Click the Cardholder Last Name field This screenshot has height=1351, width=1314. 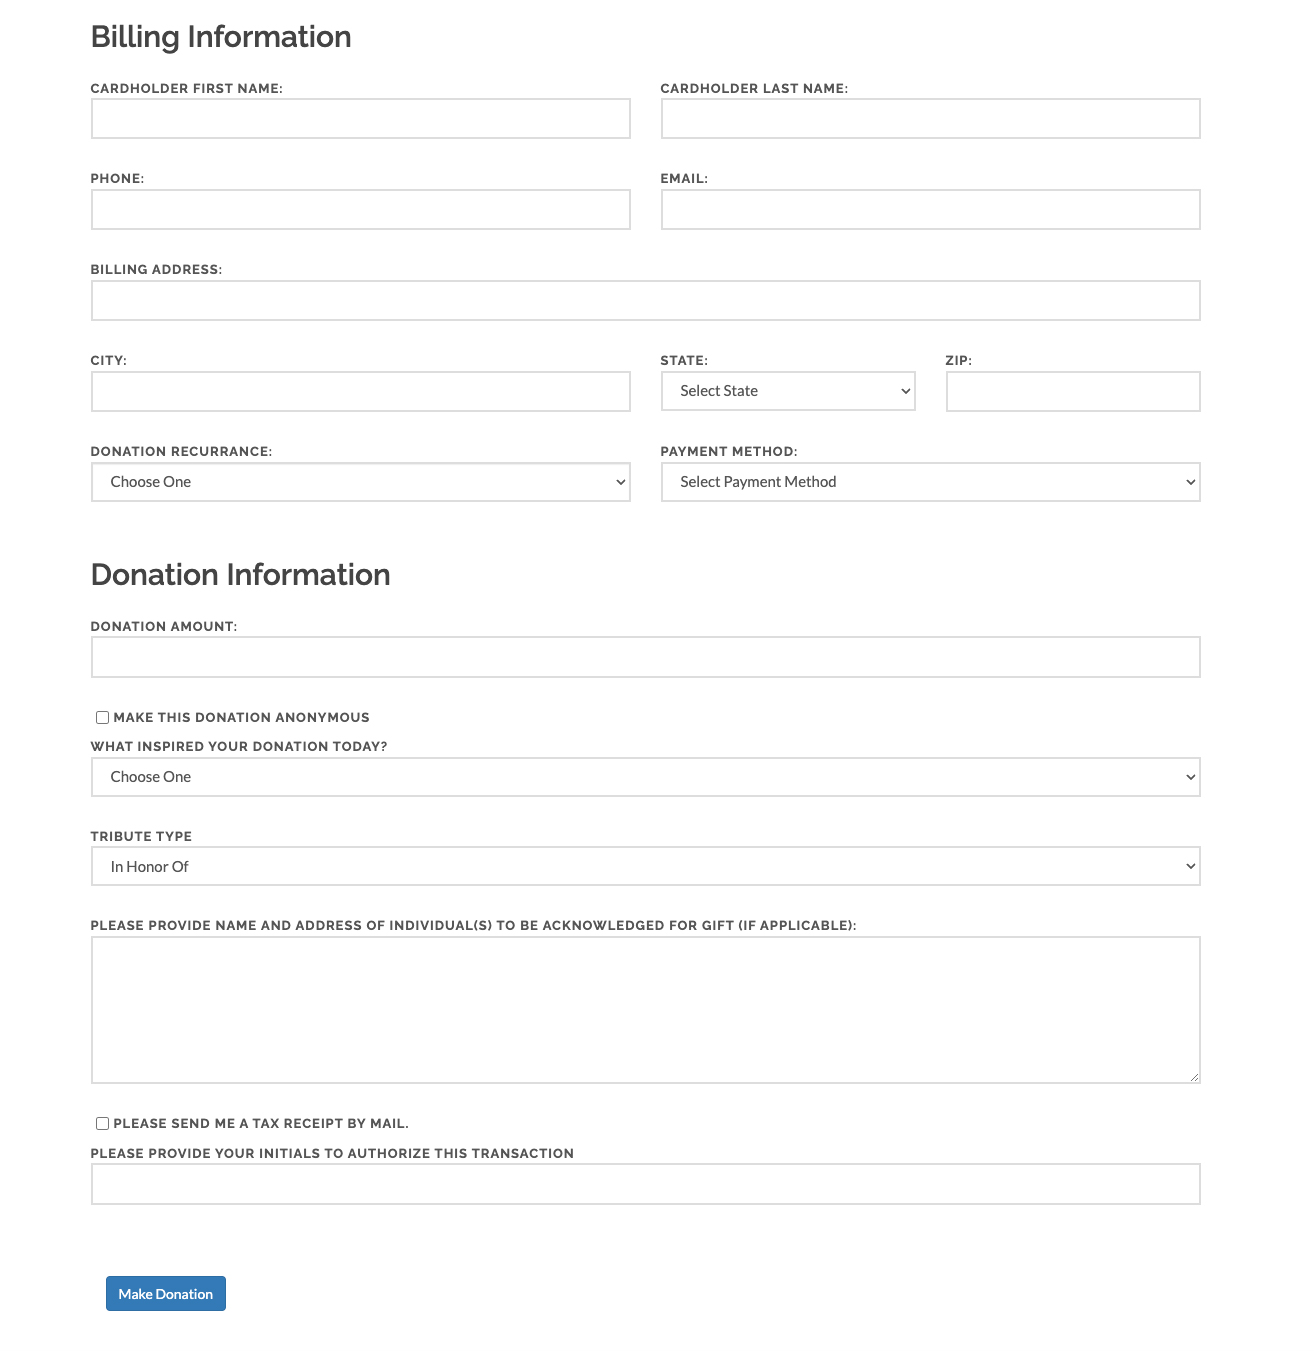[x=930, y=119]
